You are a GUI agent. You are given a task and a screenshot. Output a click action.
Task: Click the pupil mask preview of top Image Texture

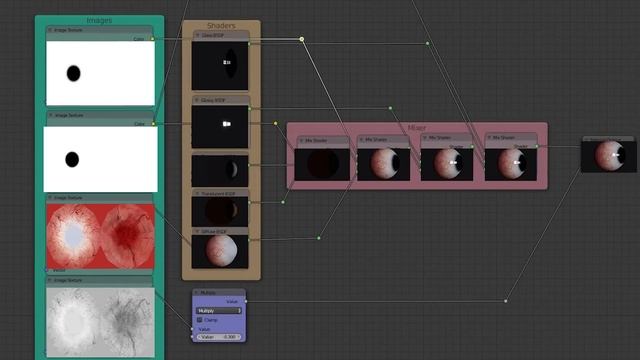coord(100,73)
